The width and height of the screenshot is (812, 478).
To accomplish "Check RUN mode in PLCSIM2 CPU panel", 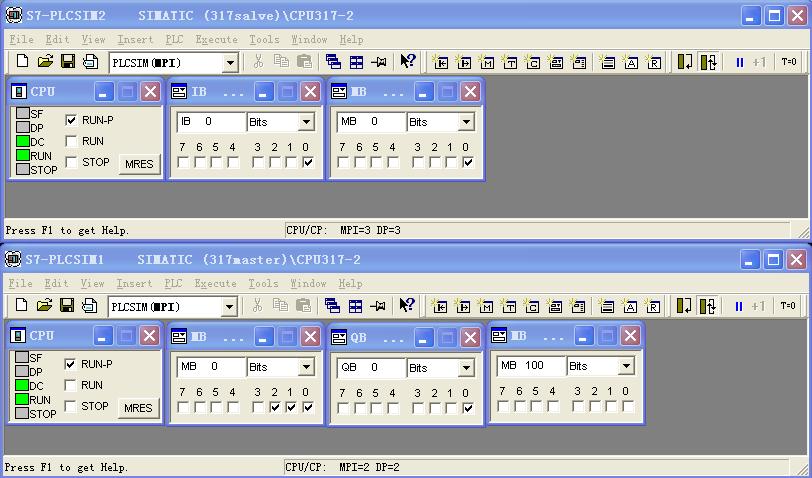I will (71, 141).
